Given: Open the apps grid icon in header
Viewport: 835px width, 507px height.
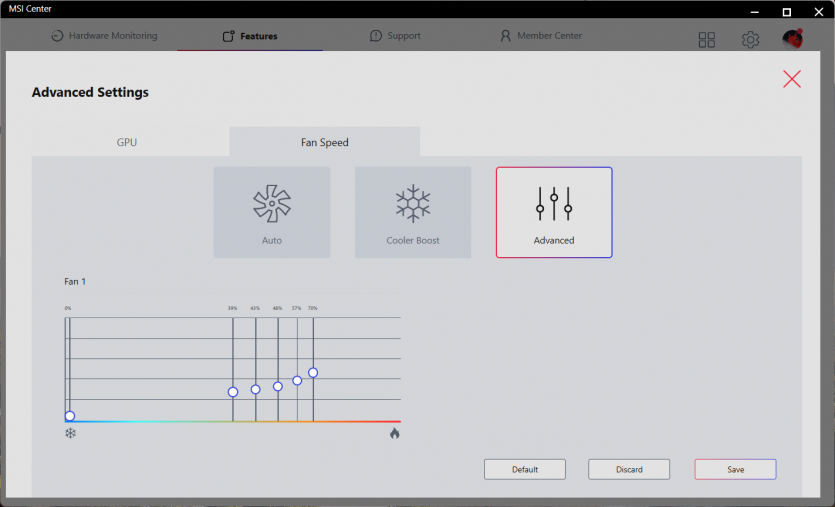Looking at the screenshot, I should (707, 39).
